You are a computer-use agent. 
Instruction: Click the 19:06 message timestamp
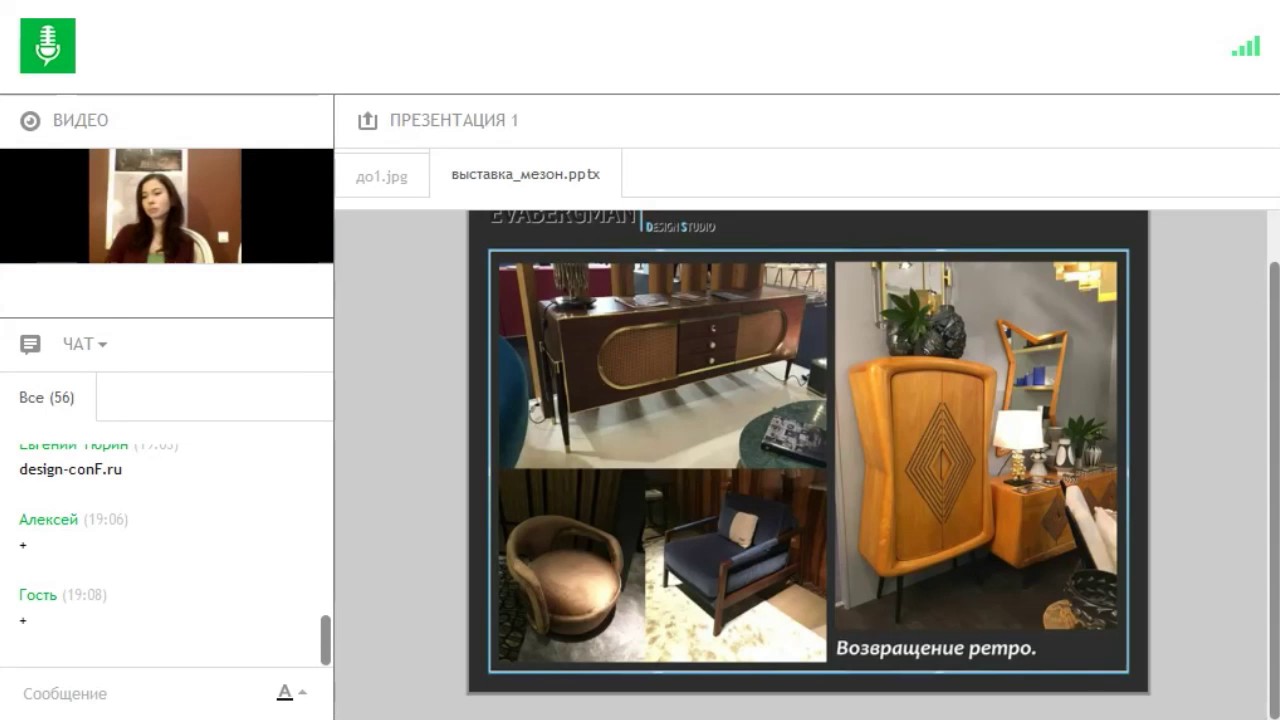pos(105,520)
